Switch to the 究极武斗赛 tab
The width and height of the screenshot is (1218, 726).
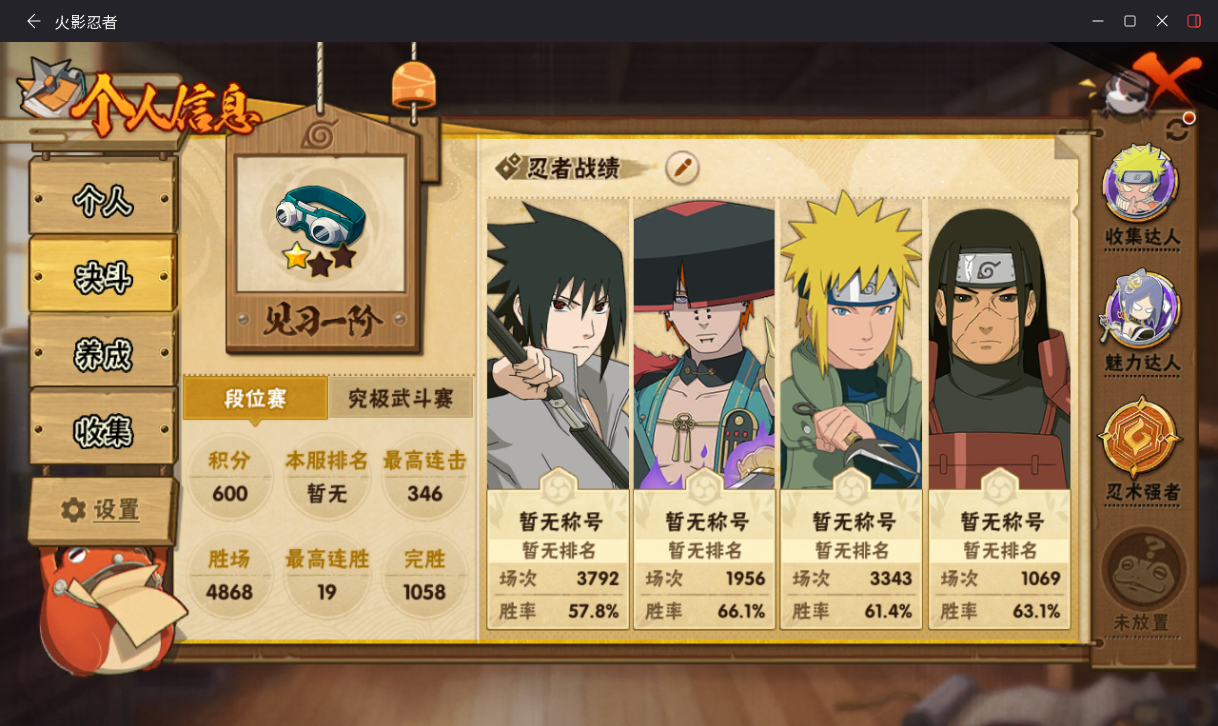point(400,398)
